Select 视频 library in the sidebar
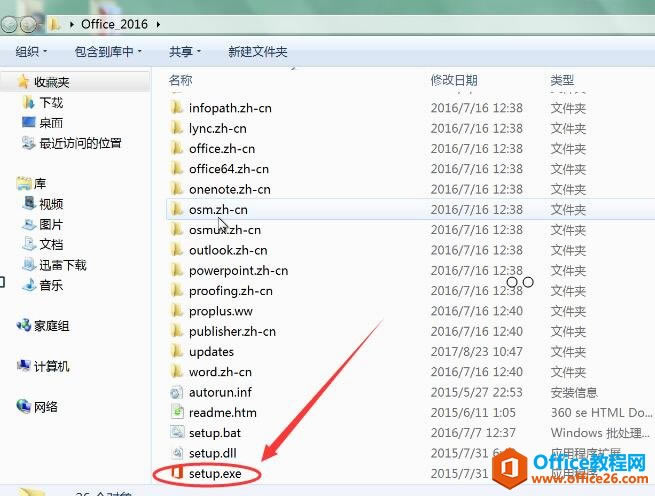Screen dimensions: 655x496 click(x=51, y=204)
